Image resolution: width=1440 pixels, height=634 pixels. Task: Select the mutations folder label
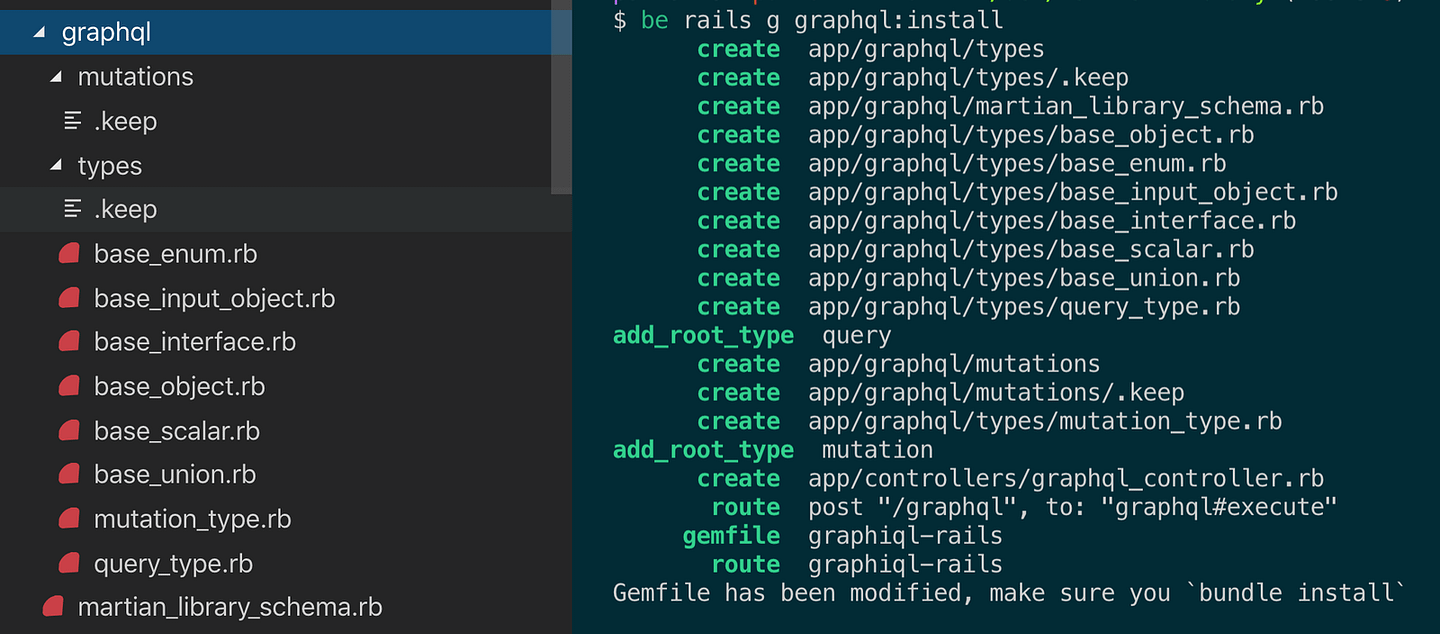pyautogui.click(x=136, y=77)
